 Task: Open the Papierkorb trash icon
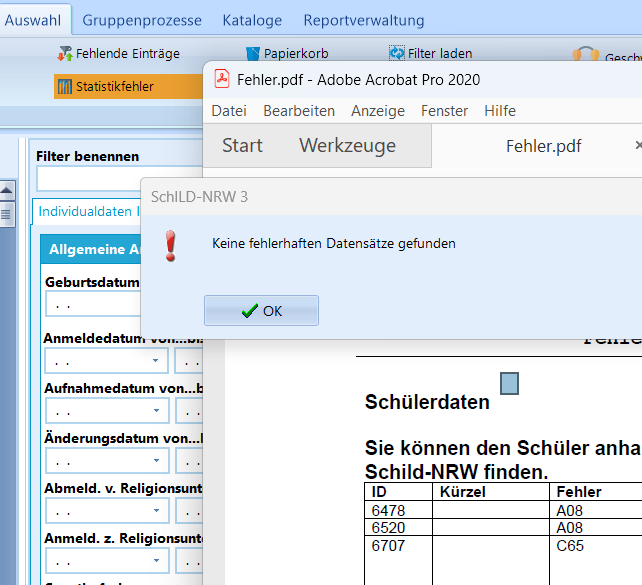coord(253,54)
